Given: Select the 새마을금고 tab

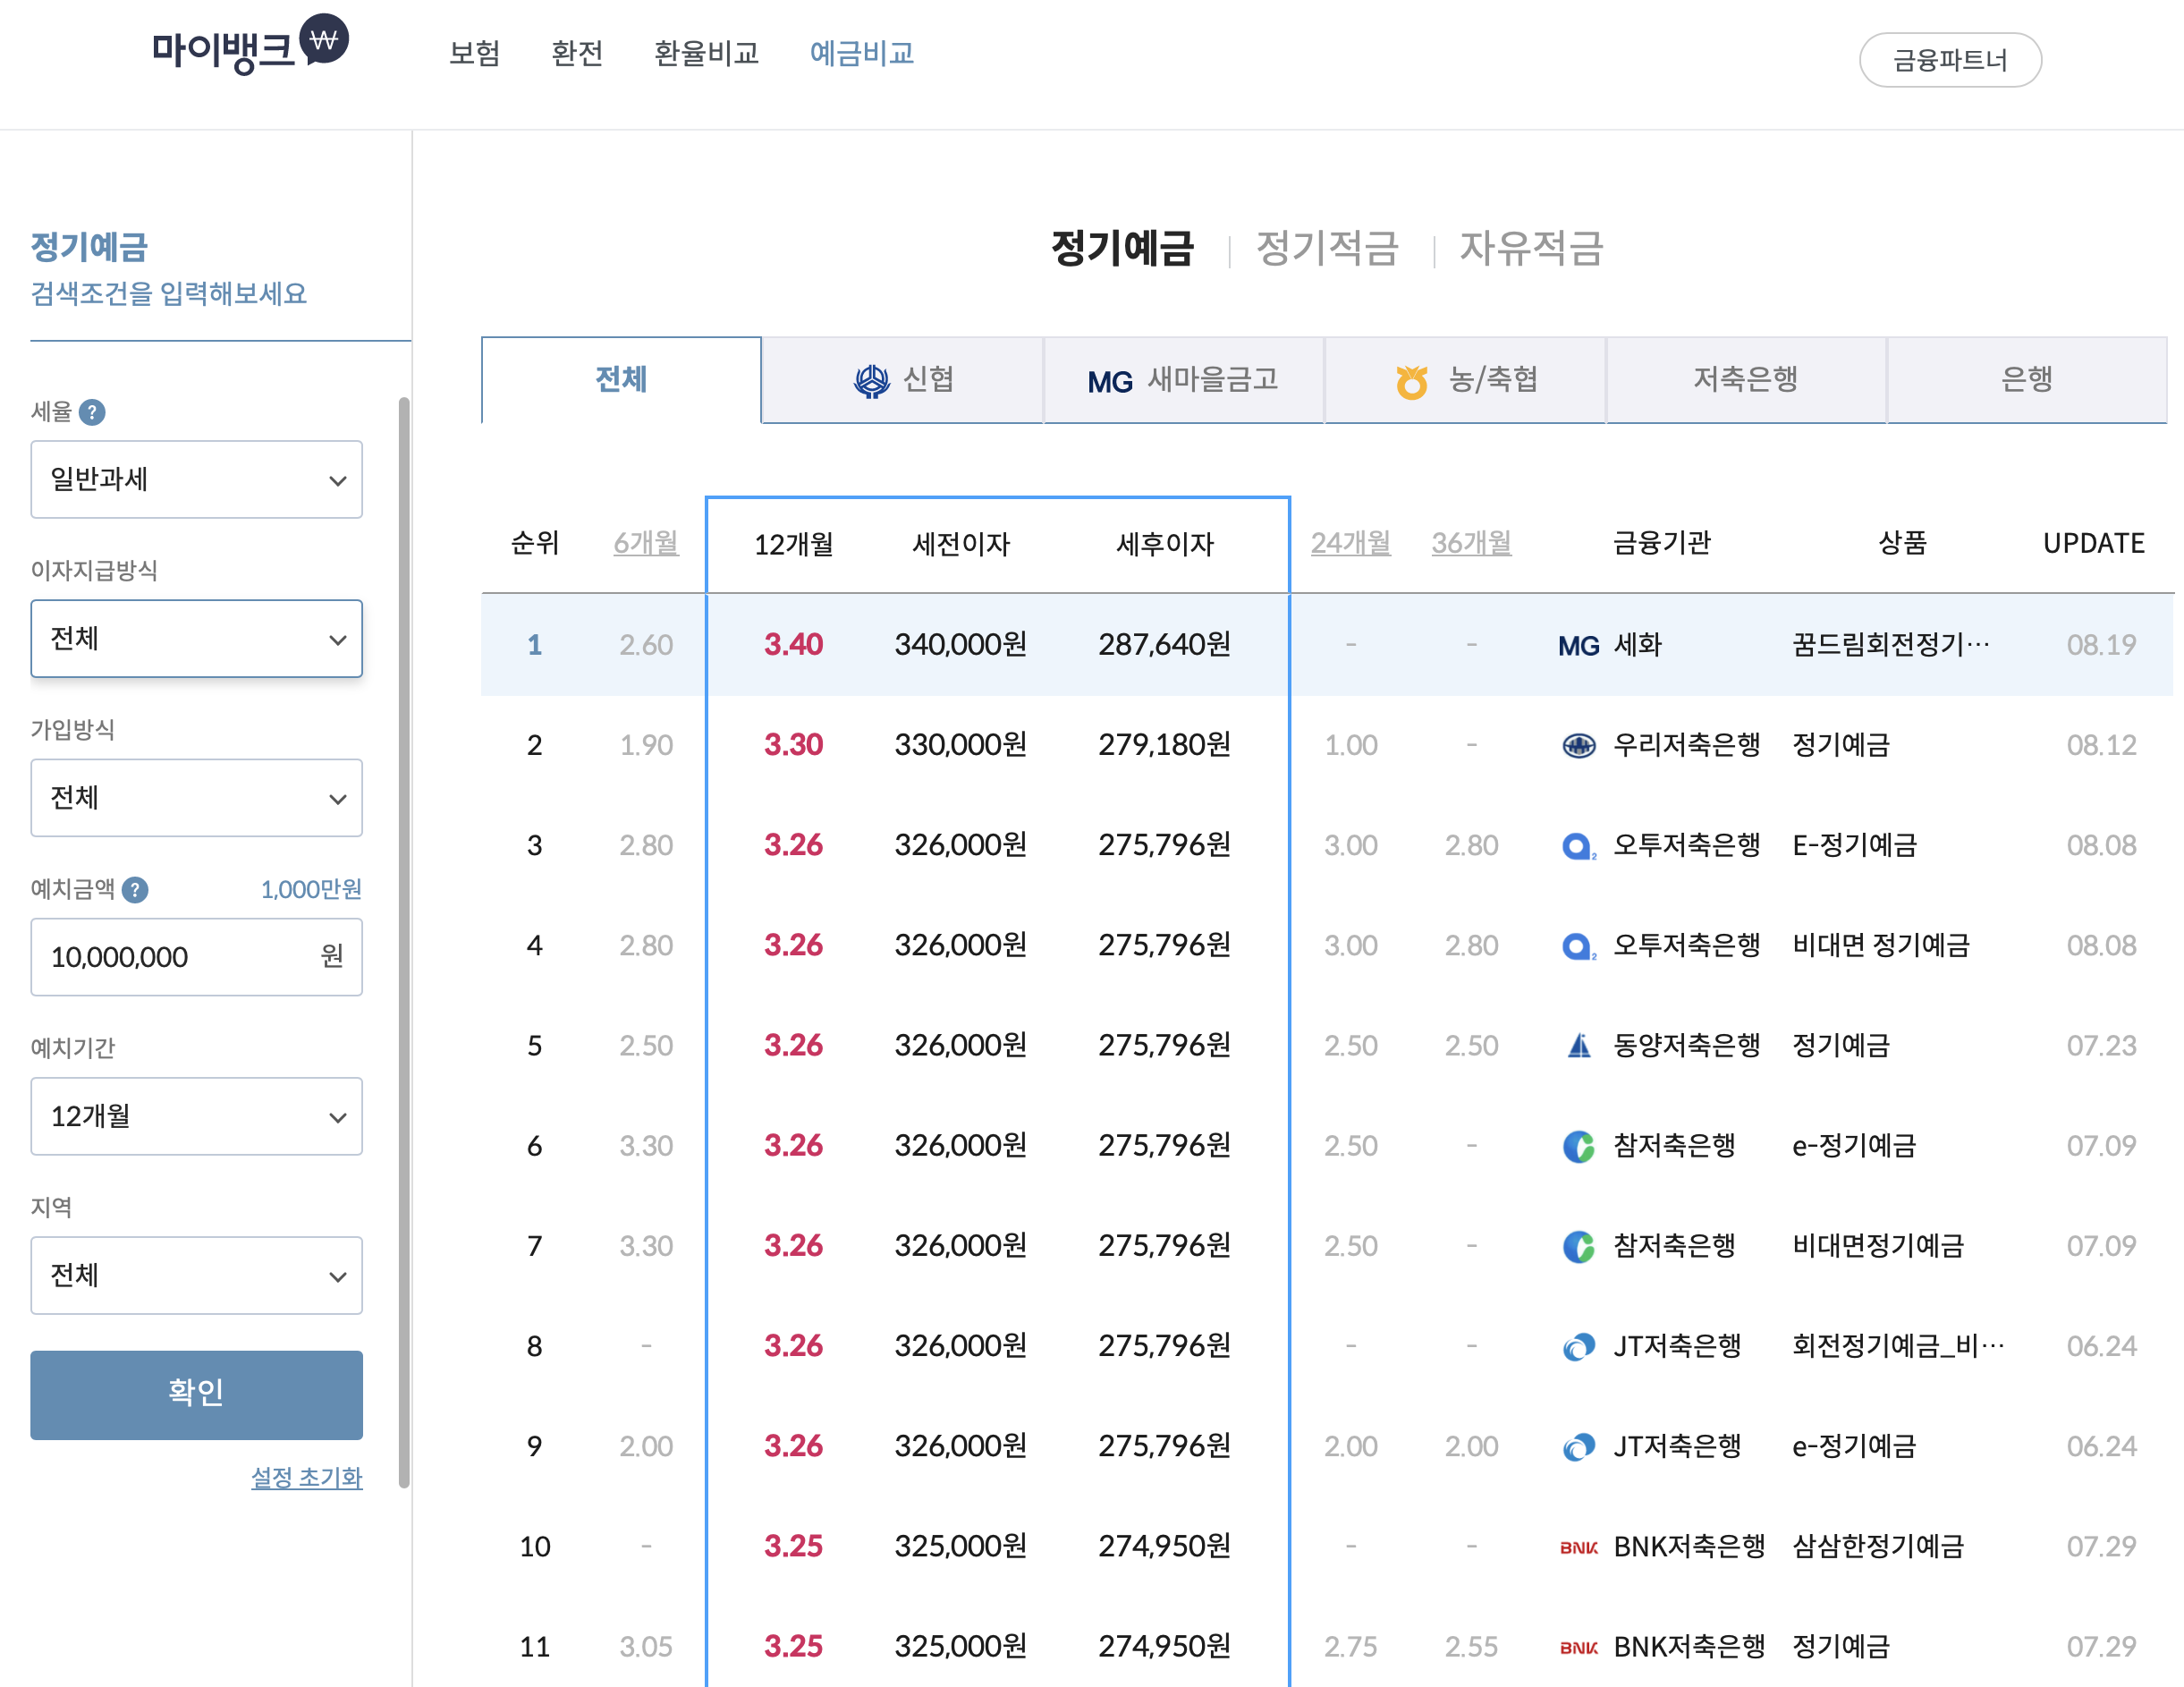Looking at the screenshot, I should [x=1184, y=380].
